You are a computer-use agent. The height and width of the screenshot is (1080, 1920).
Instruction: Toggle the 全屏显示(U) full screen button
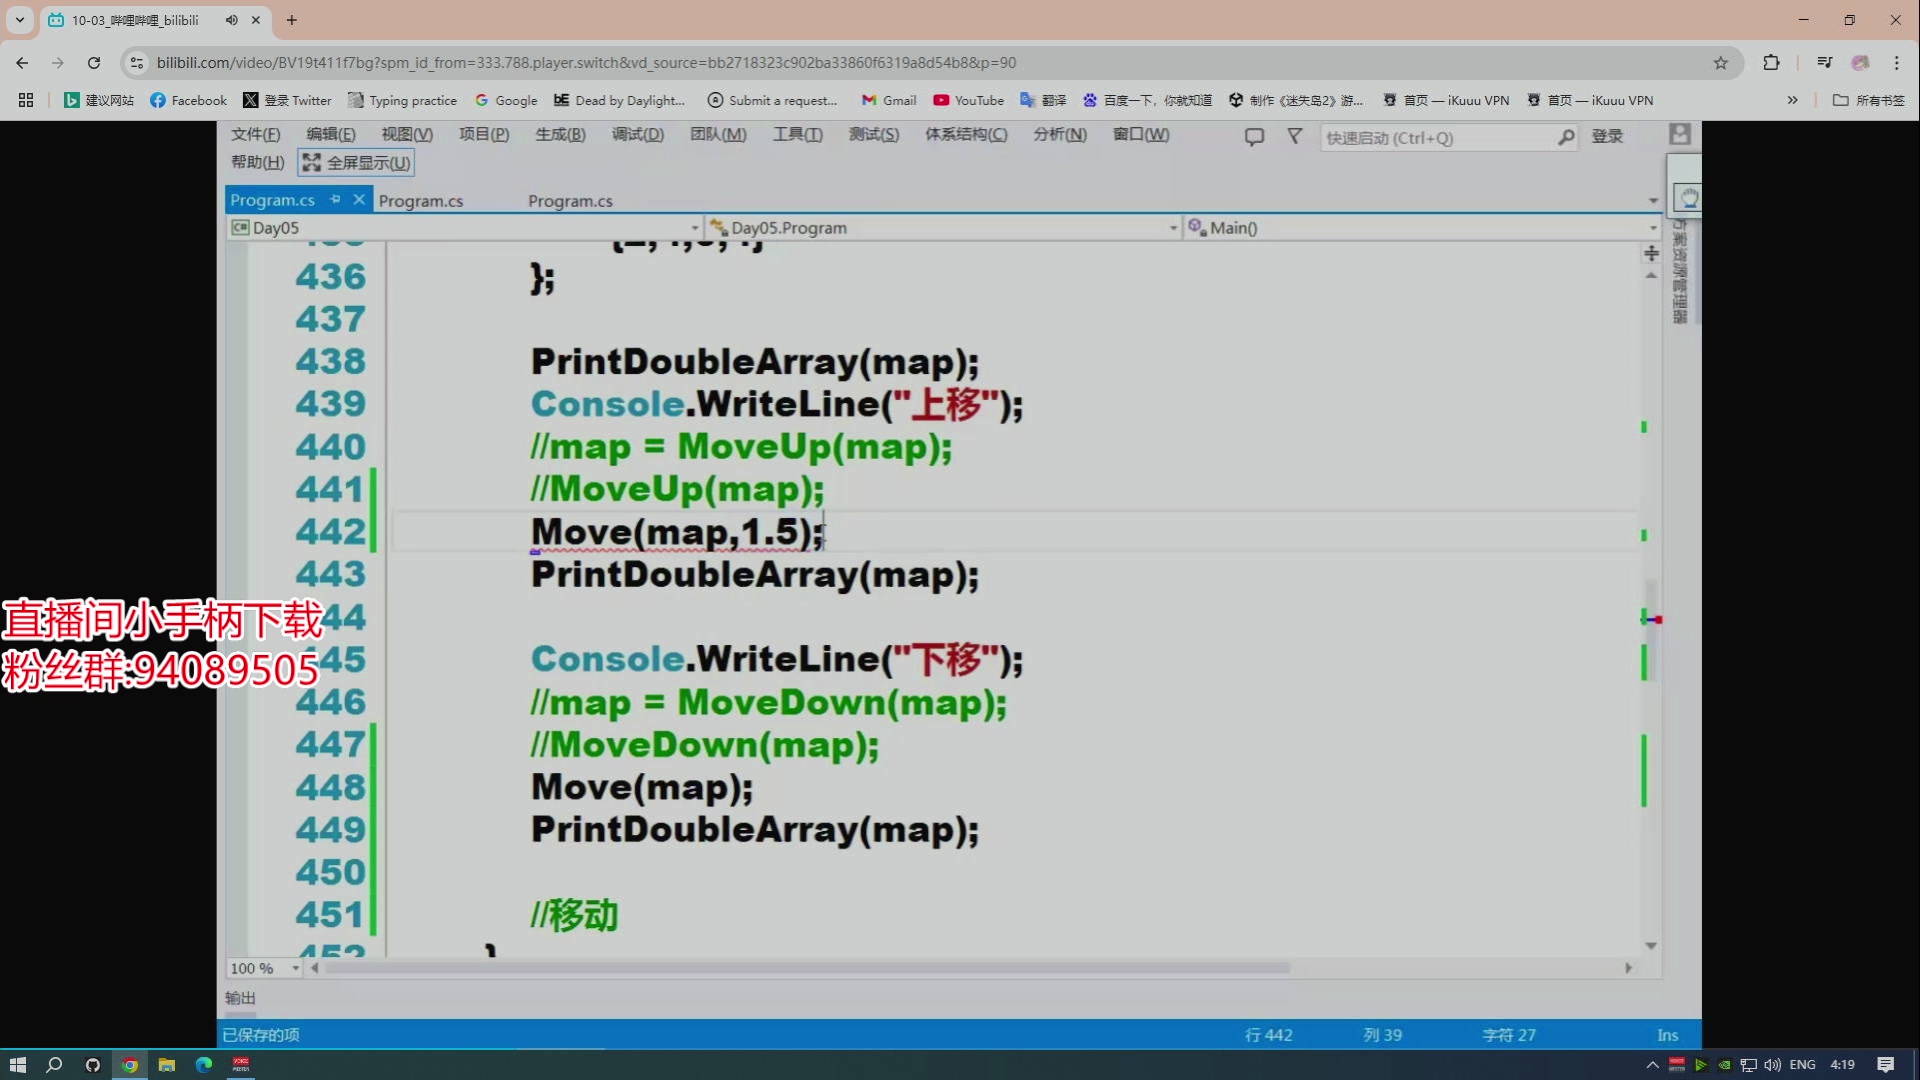pyautogui.click(x=357, y=162)
